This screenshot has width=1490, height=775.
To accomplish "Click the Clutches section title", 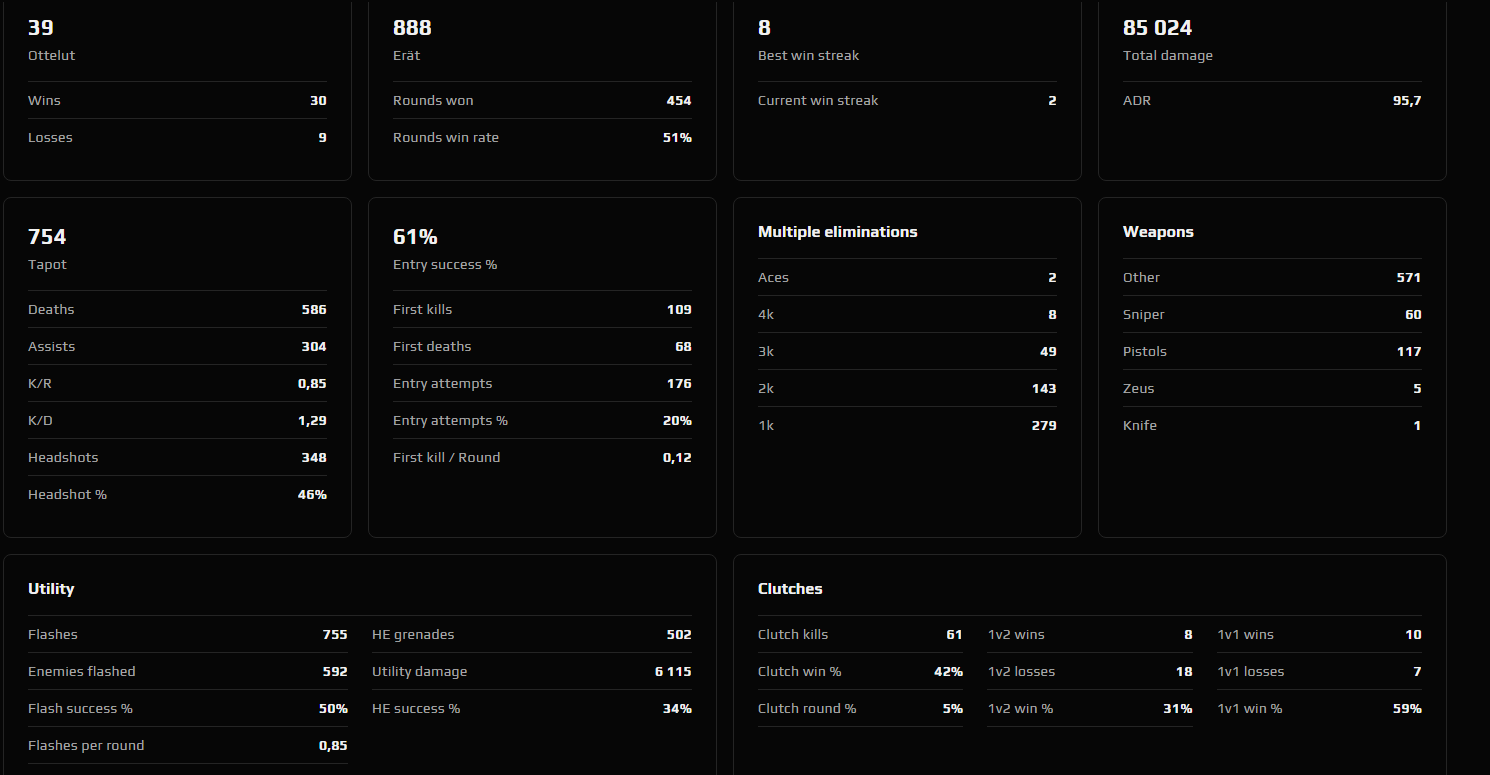I will point(790,589).
